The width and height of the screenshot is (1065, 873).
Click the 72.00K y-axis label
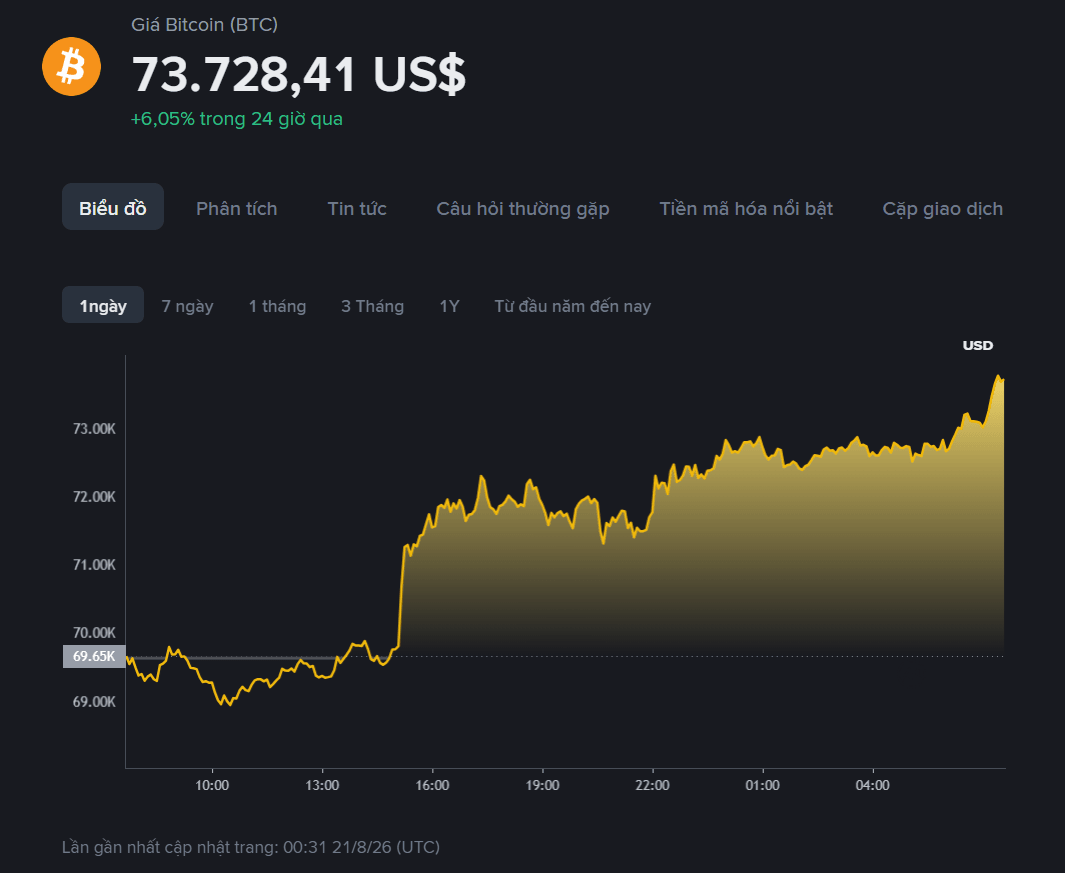click(x=94, y=497)
